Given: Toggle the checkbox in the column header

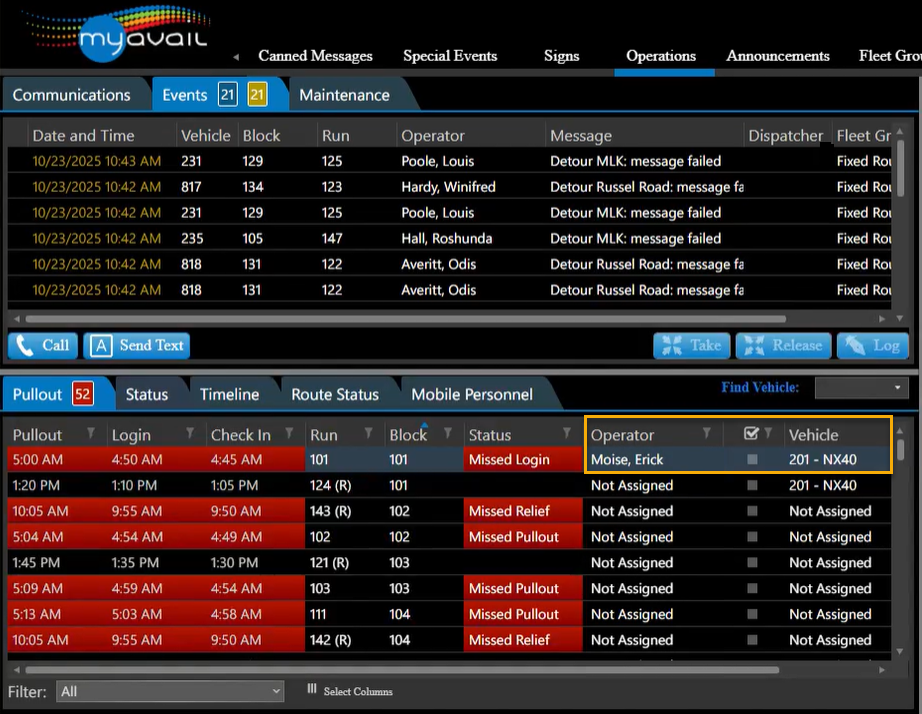Looking at the screenshot, I should pos(752,434).
